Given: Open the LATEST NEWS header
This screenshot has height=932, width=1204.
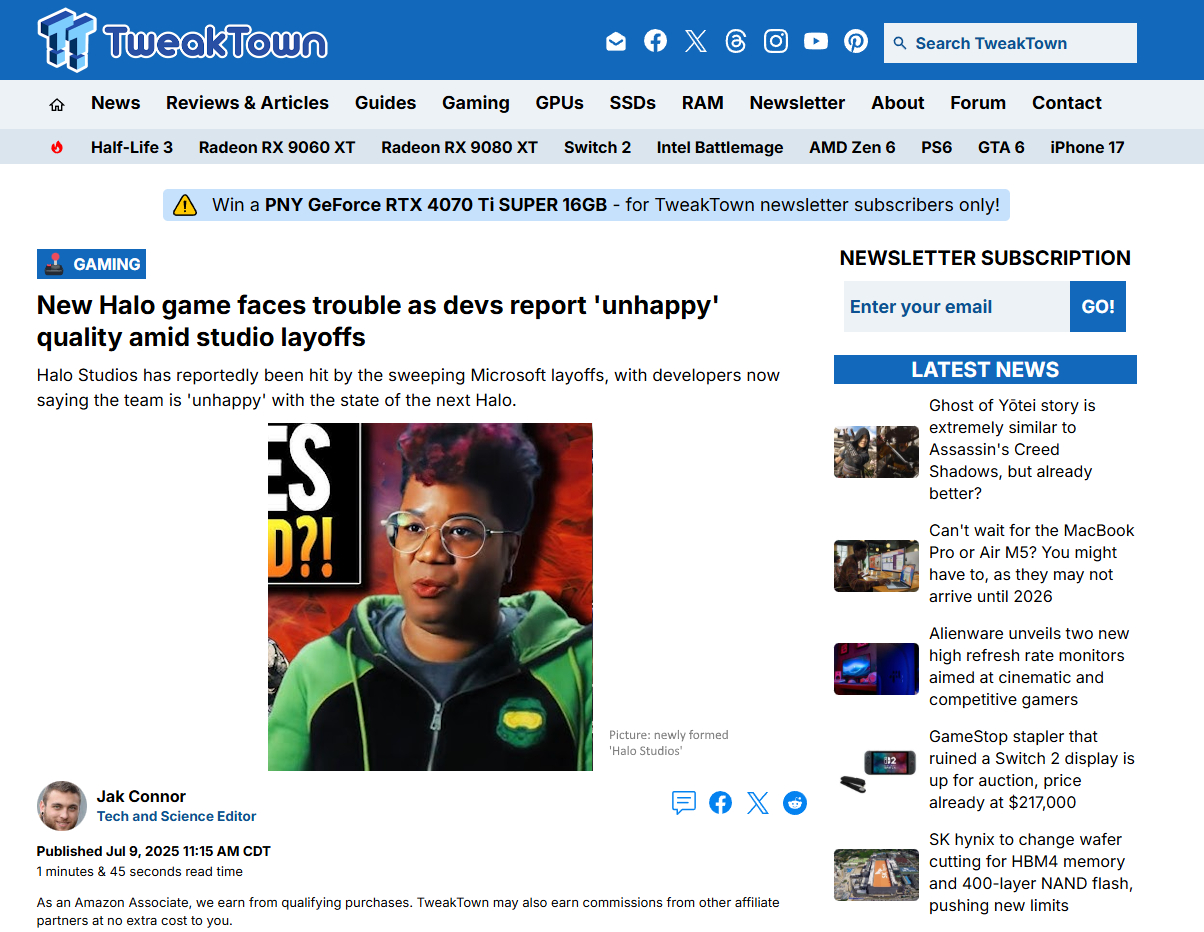Looking at the screenshot, I should (x=985, y=369).
